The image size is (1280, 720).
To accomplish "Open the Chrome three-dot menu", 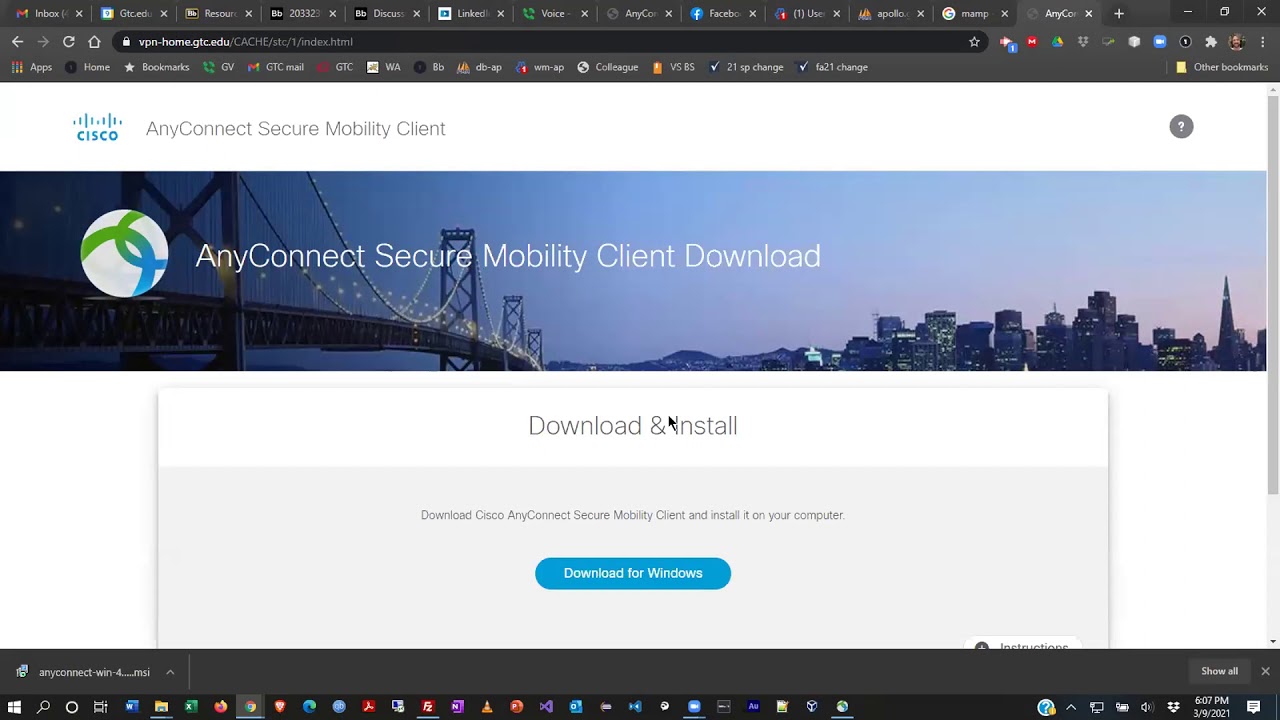I will point(1263,42).
